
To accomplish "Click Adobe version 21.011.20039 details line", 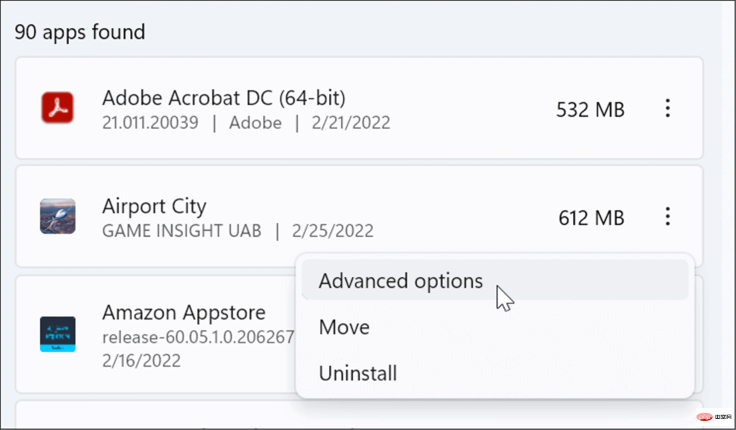I will point(246,123).
